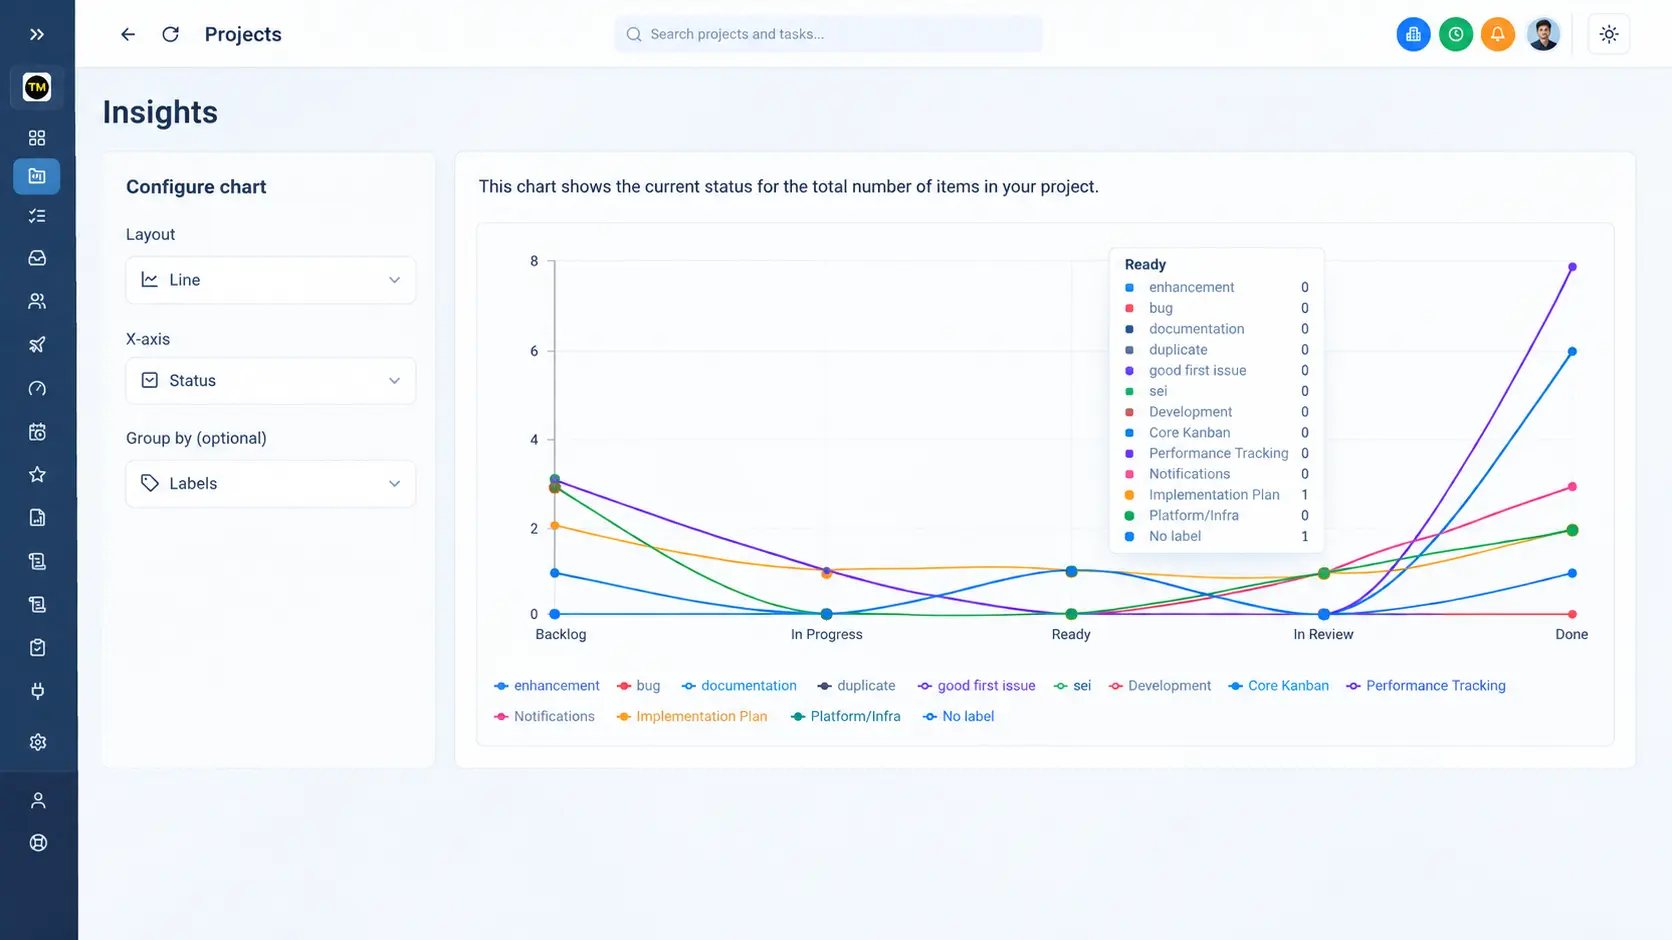Toggle Core Kanban legend series

[1279, 686]
